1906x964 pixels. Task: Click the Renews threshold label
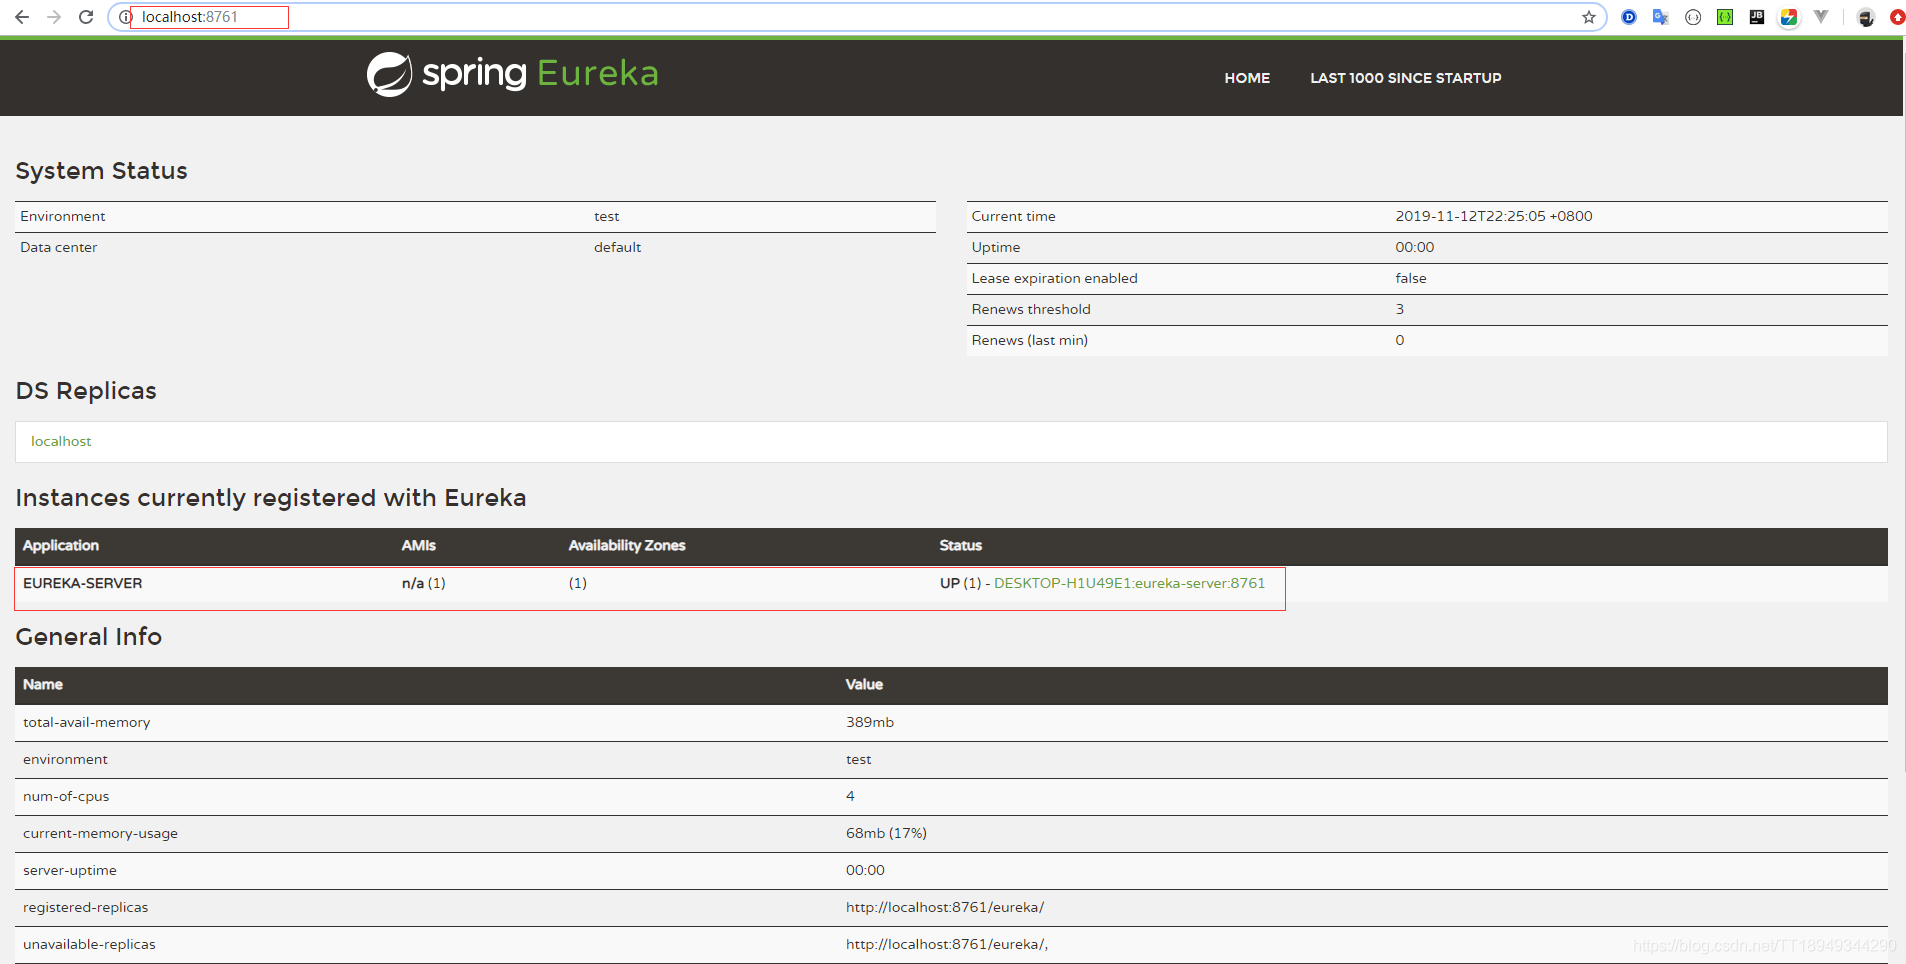pos(1031,309)
